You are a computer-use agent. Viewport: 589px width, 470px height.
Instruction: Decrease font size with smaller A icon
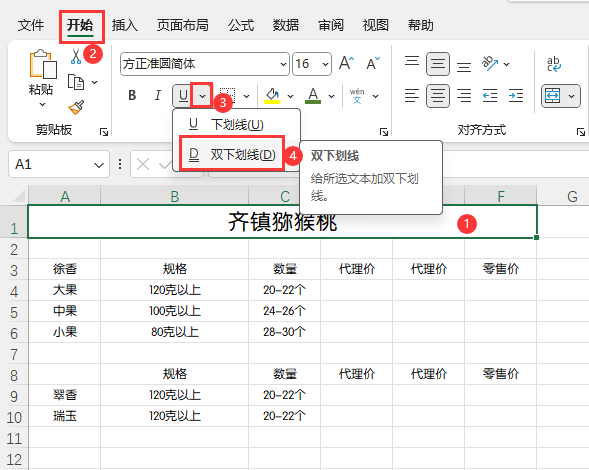click(373, 63)
